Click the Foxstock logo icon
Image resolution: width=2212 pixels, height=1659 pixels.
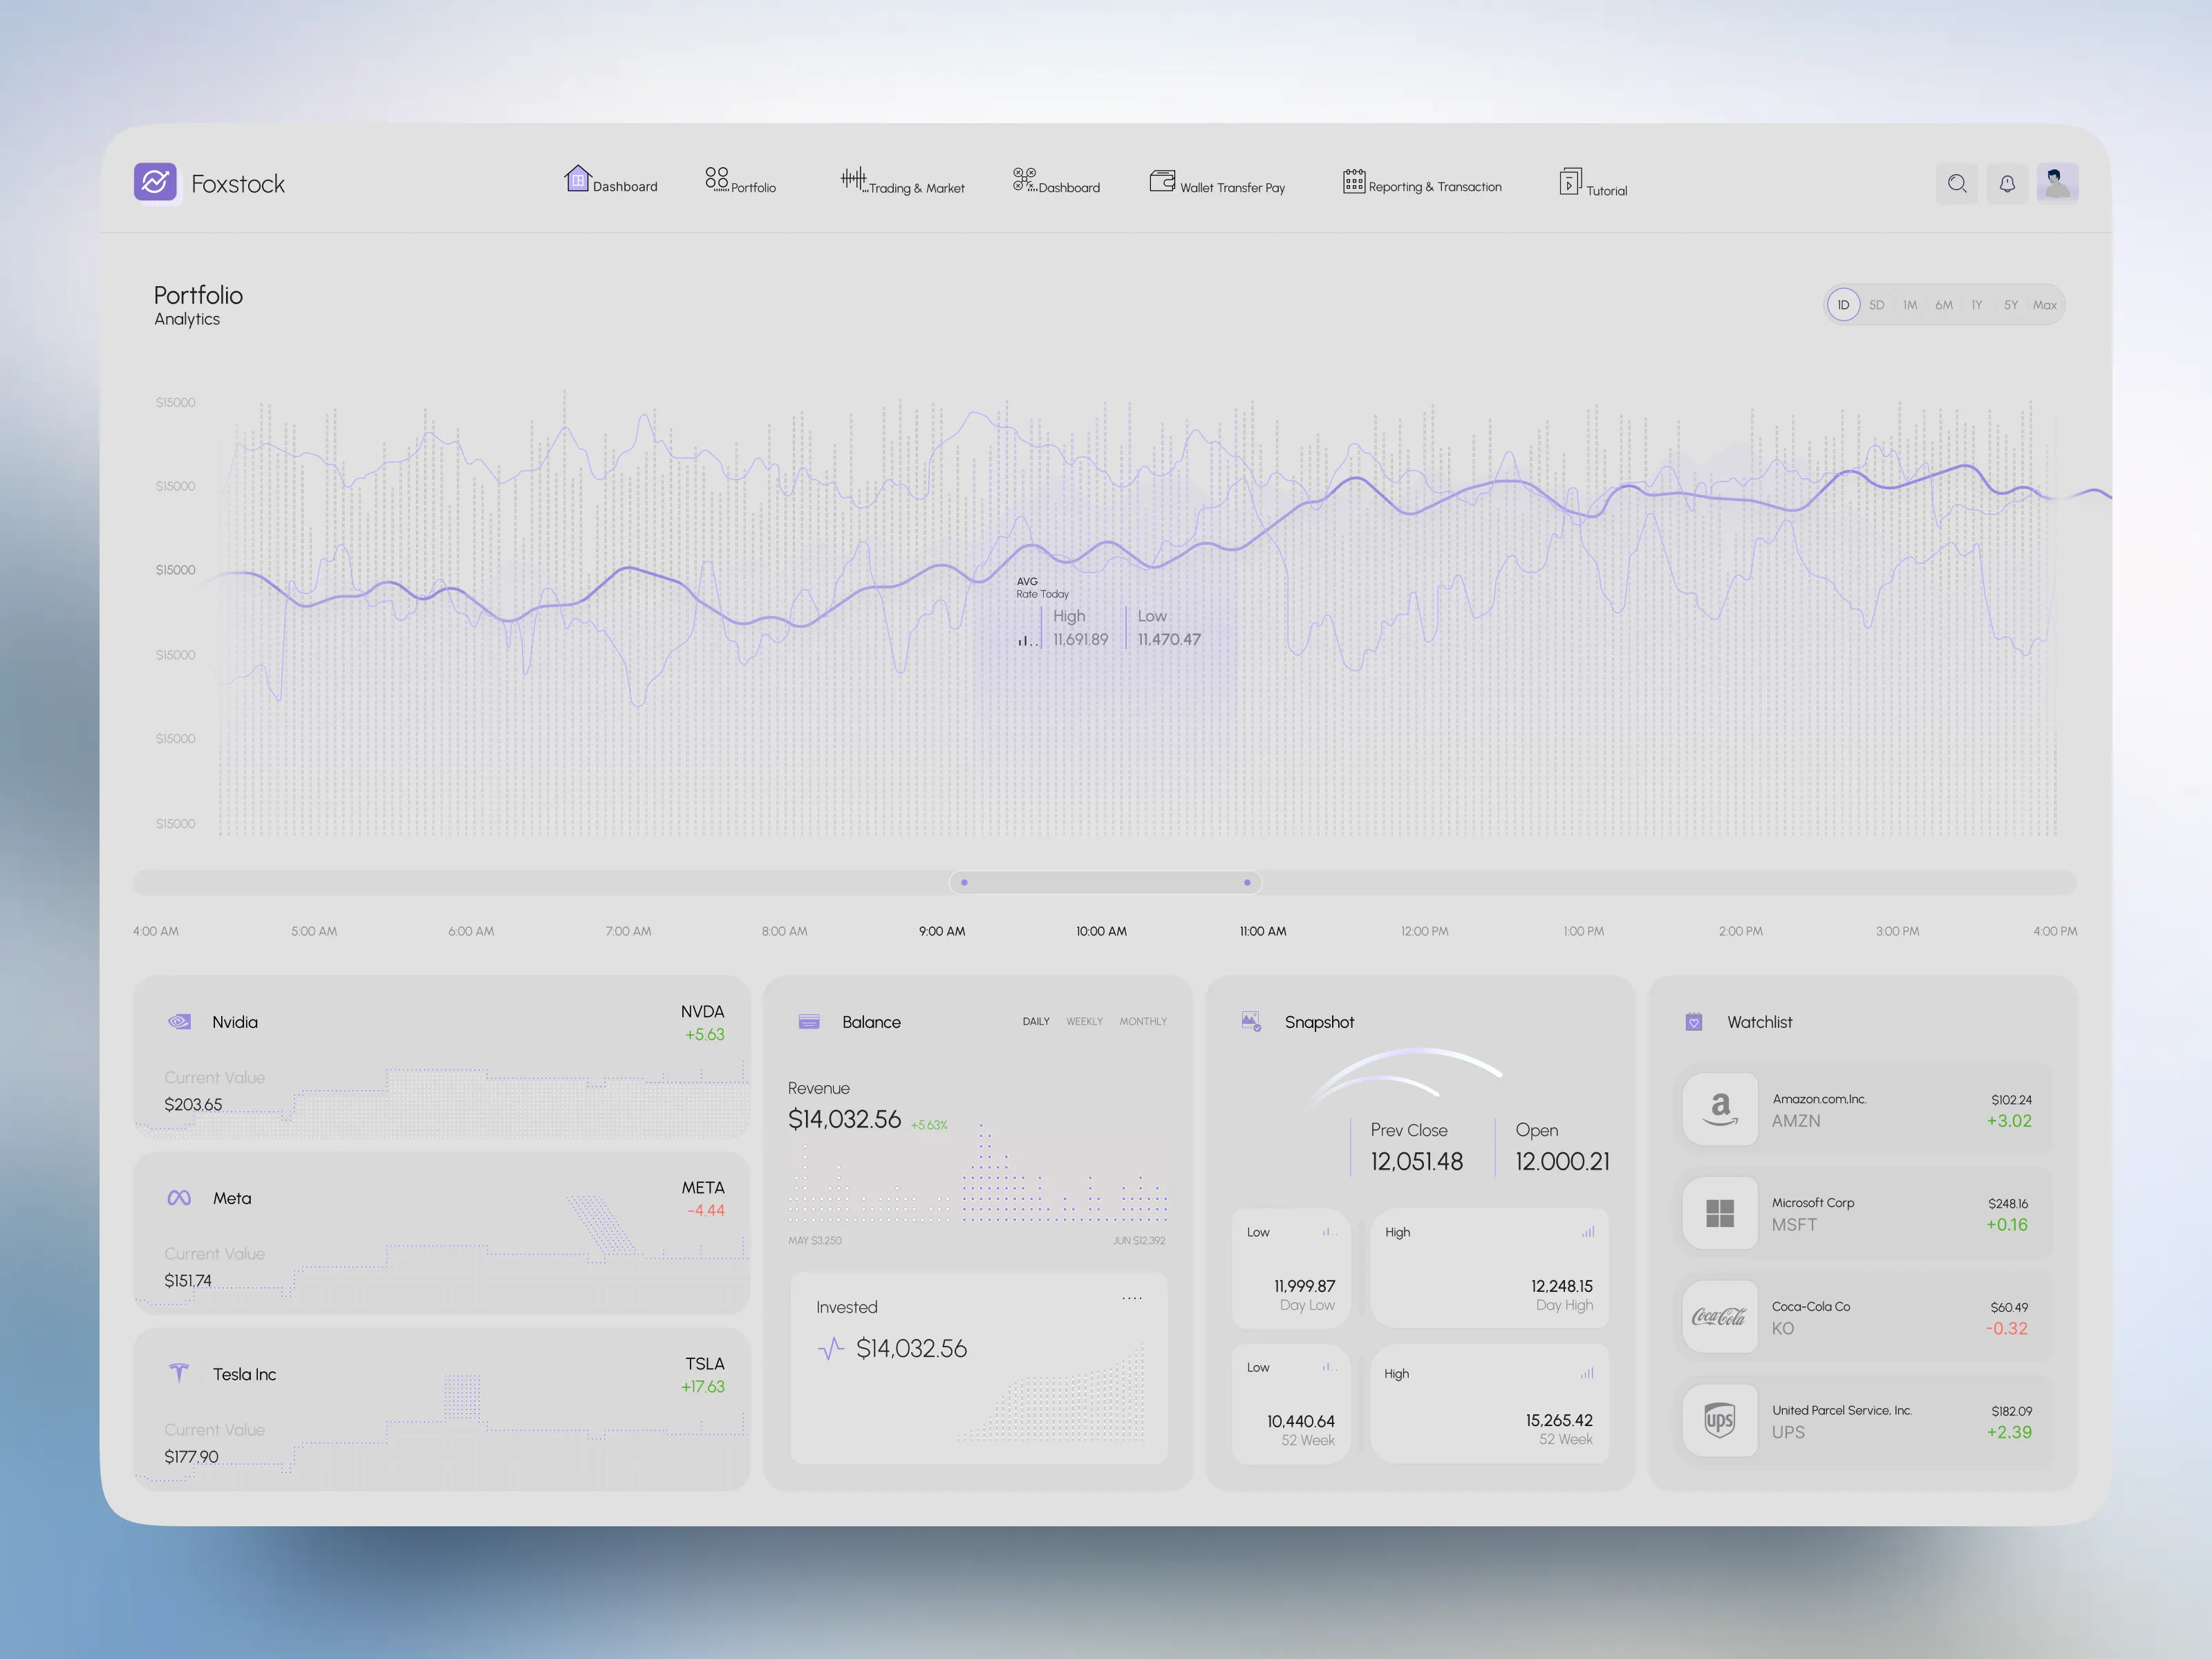[155, 182]
